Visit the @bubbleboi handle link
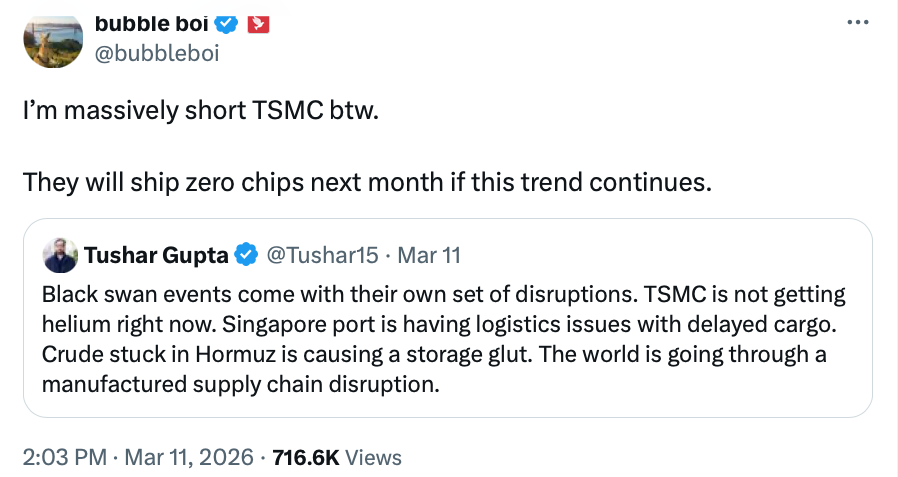This screenshot has width=898, height=477. pos(156,53)
